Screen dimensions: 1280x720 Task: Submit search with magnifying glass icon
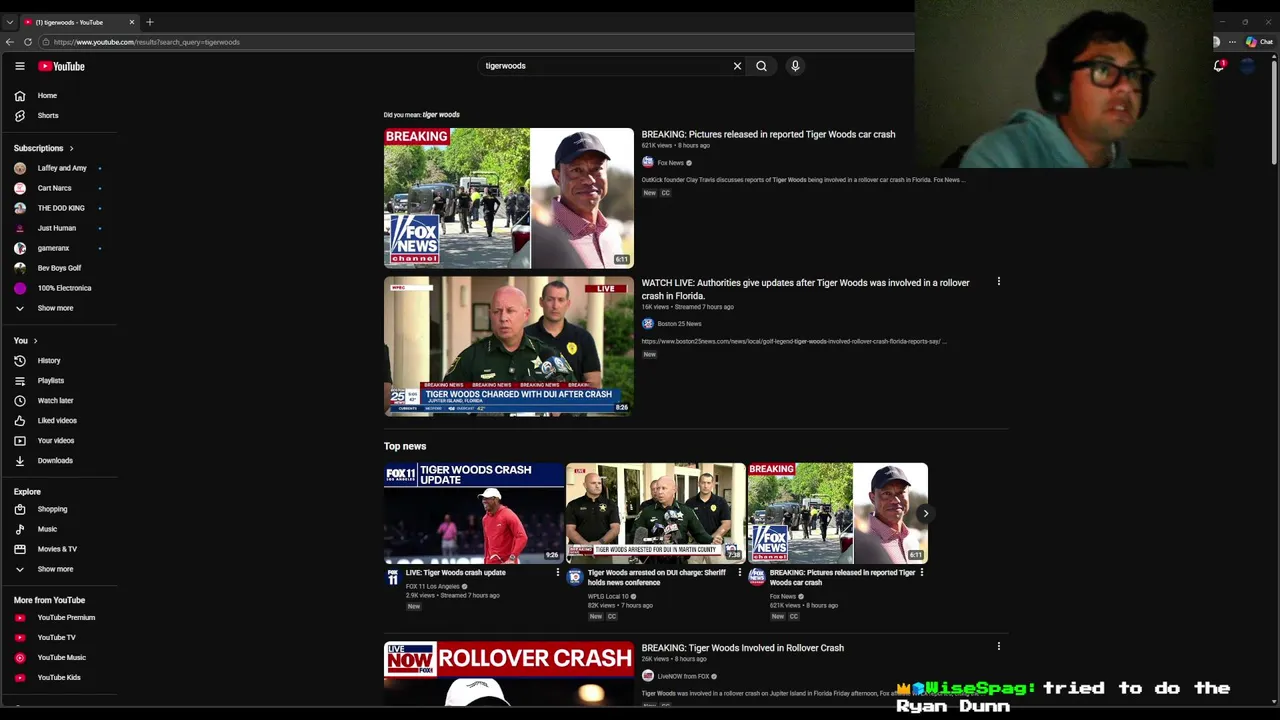tap(761, 66)
